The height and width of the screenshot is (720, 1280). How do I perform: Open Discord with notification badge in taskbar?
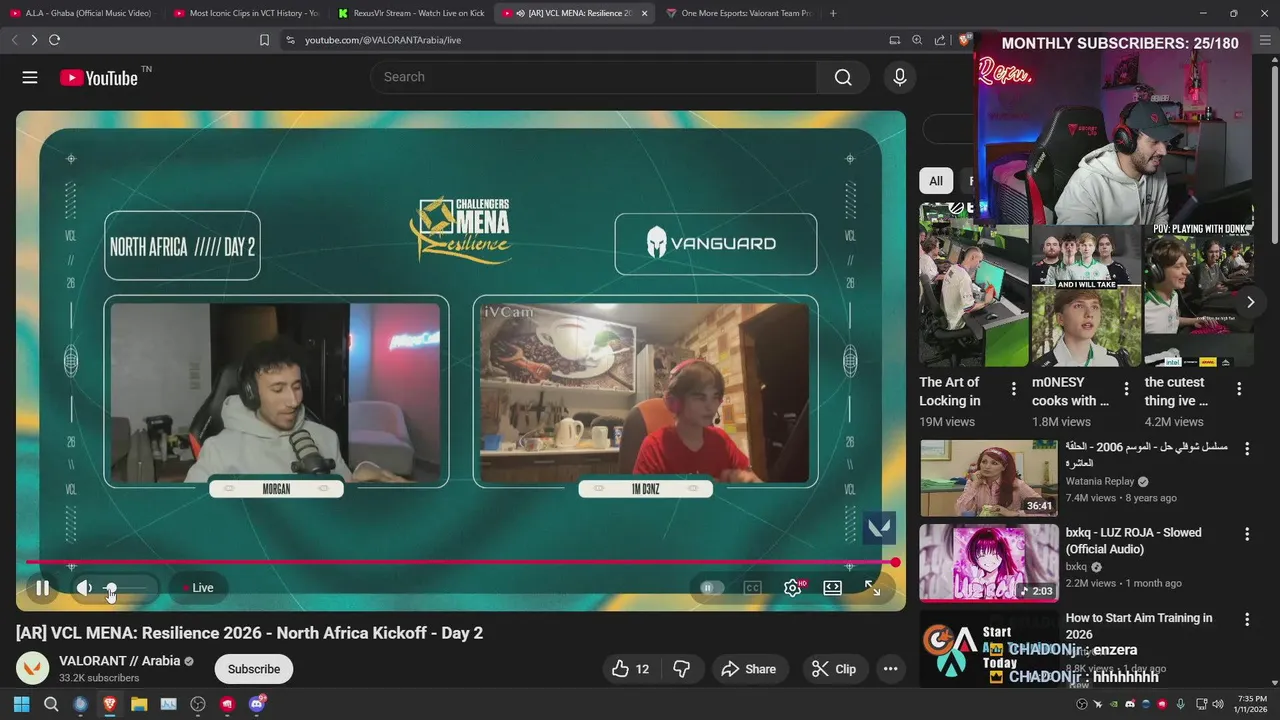[257, 704]
